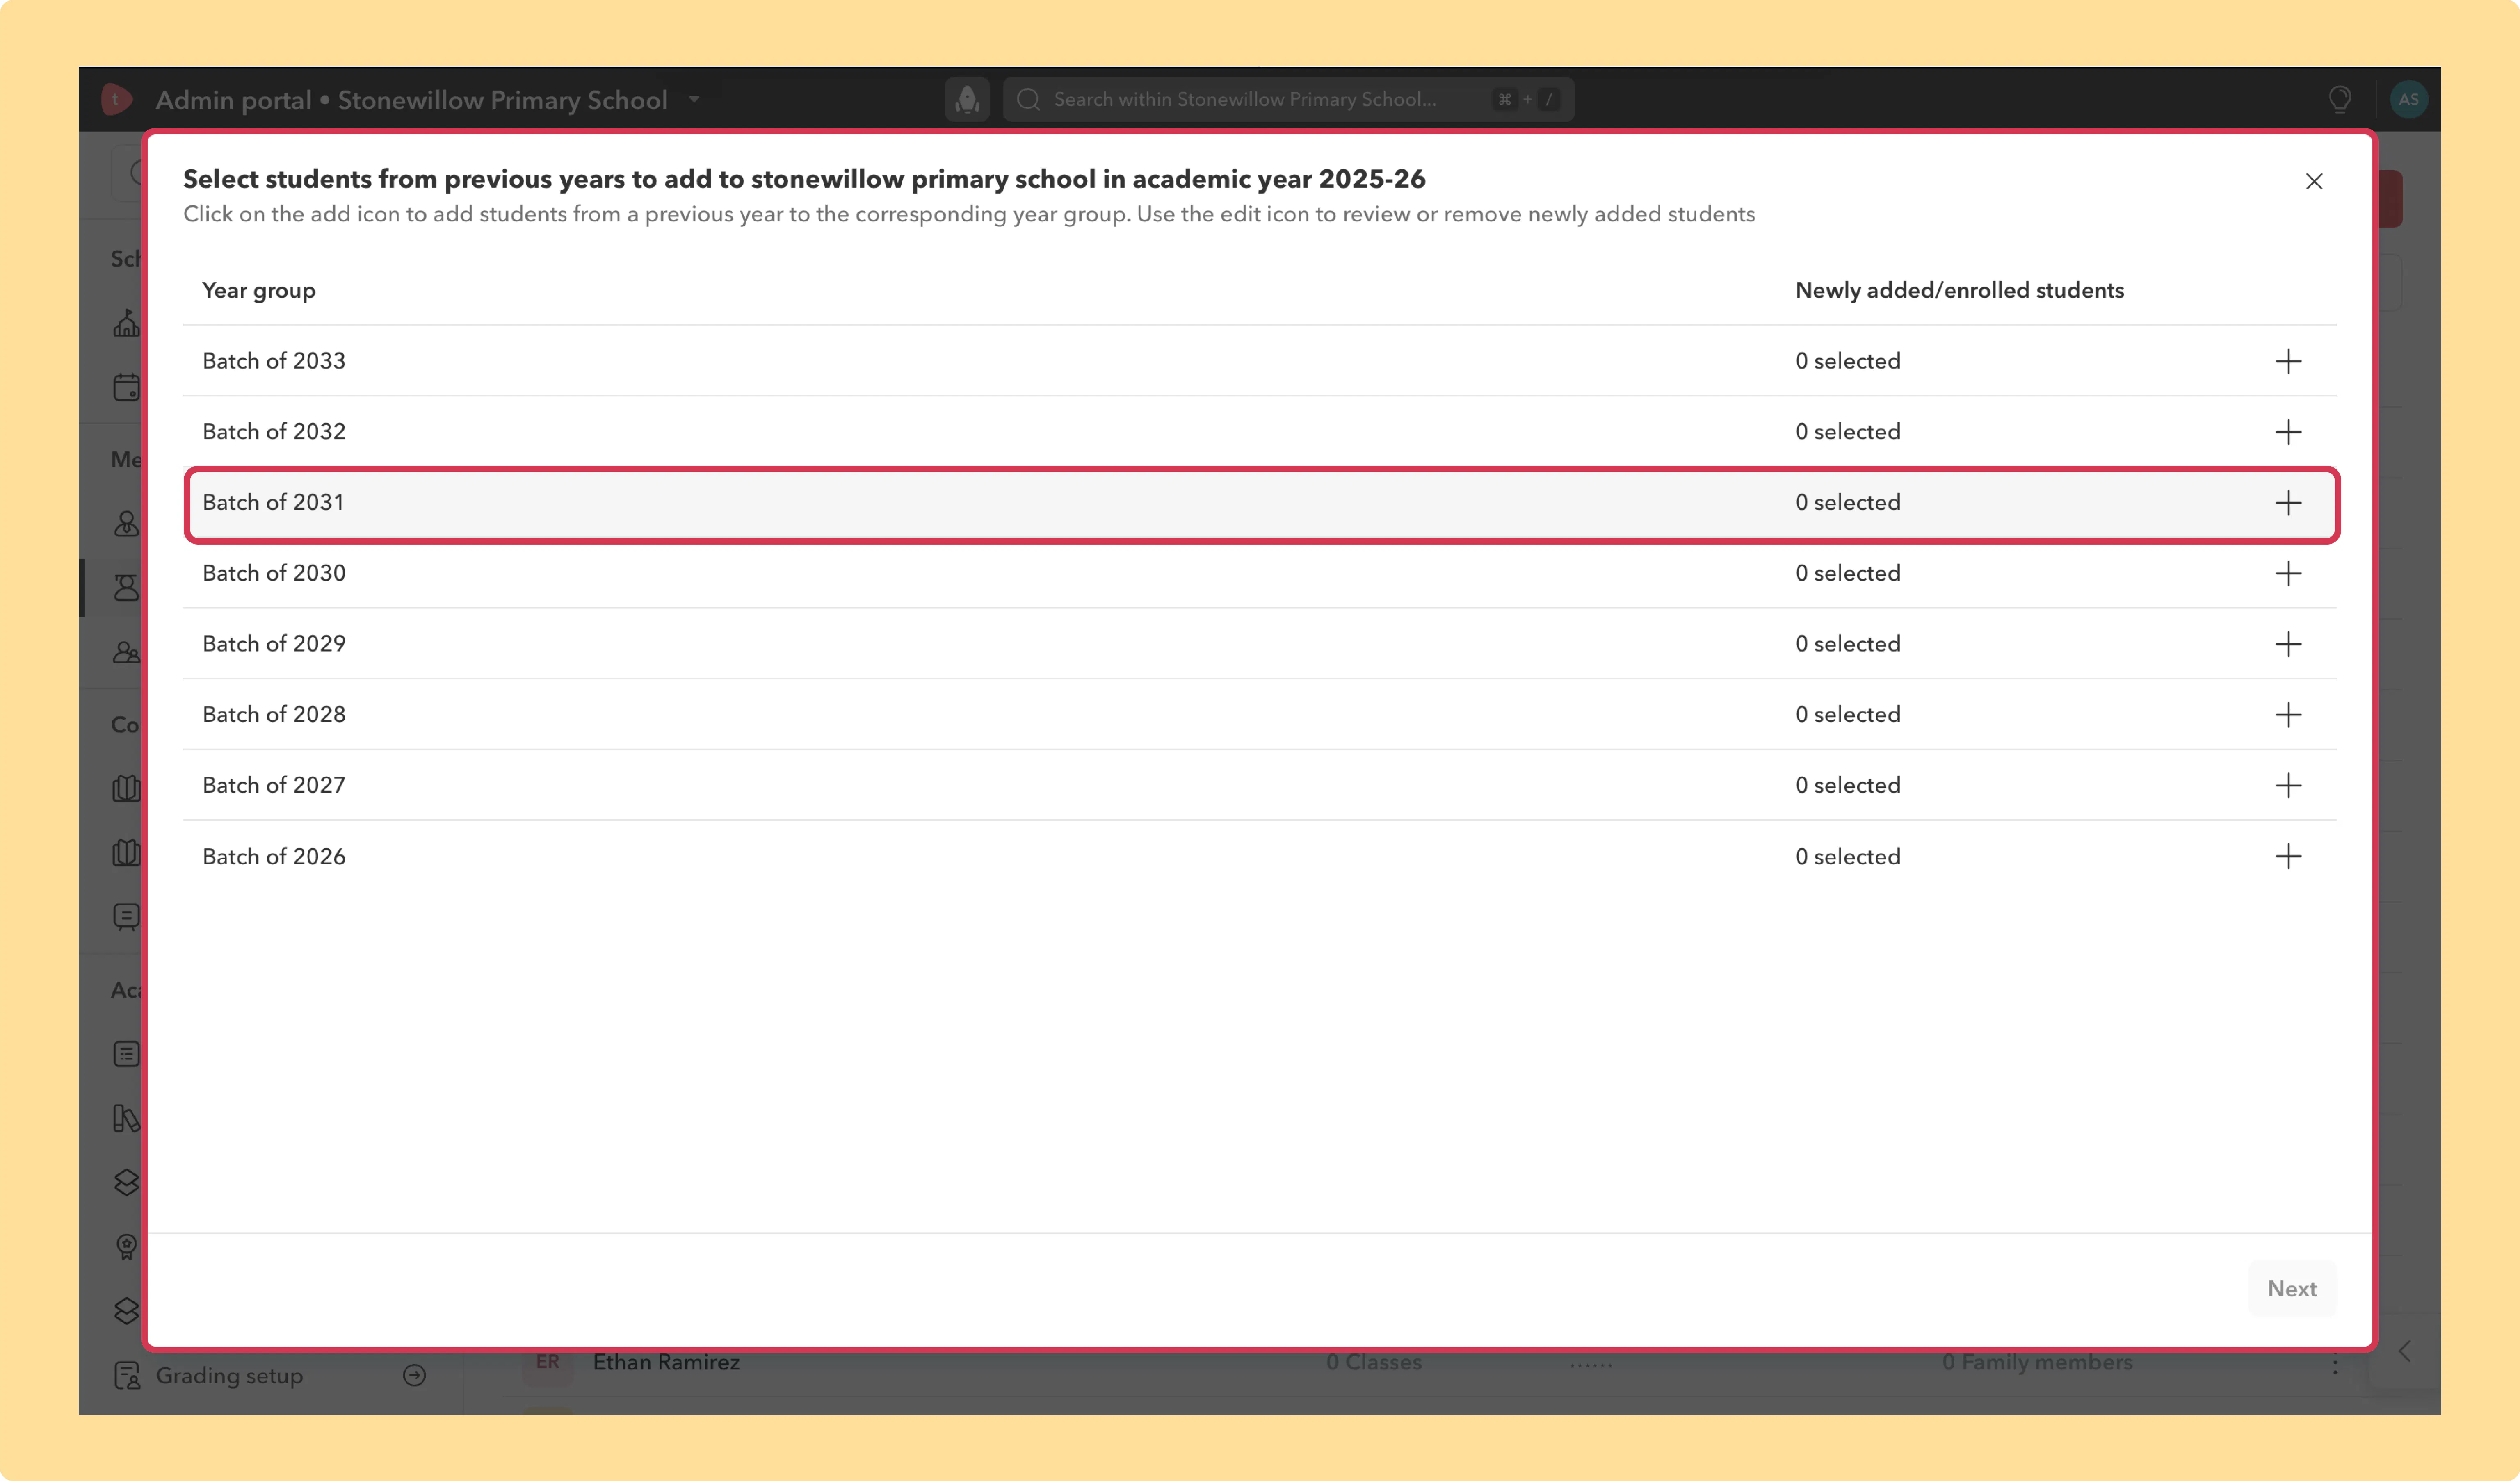Viewport: 2520px width, 1481px height.
Task: Open the school building icon in the sidebar
Action: point(127,323)
